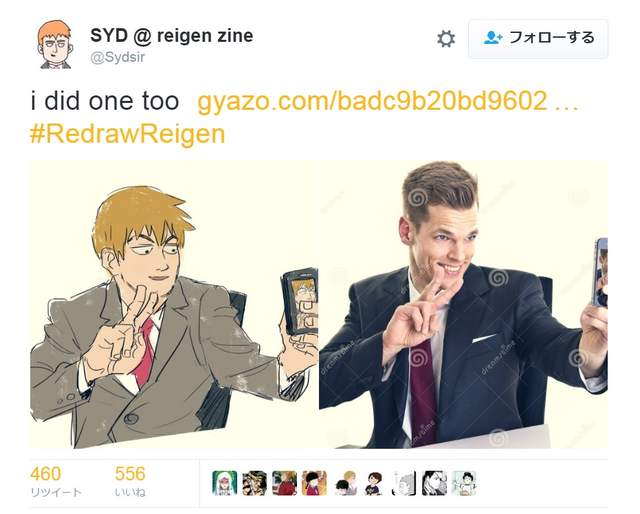Image resolution: width=640 pixels, height=514 pixels.
Task: Open the cartoon Reigen drawing
Action: 174,305
